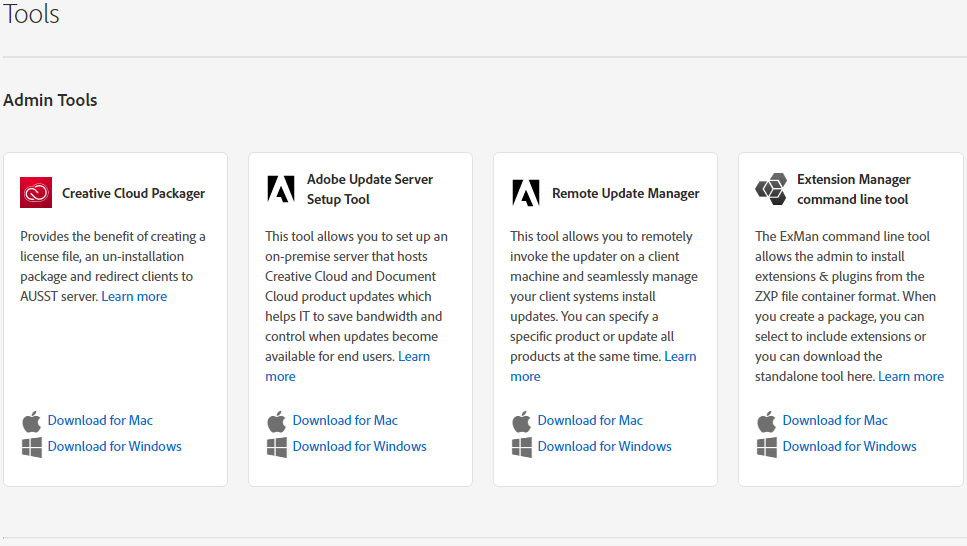The width and height of the screenshot is (967, 546).
Task: Download Remote Update Manager for Mac
Action: [x=590, y=421]
